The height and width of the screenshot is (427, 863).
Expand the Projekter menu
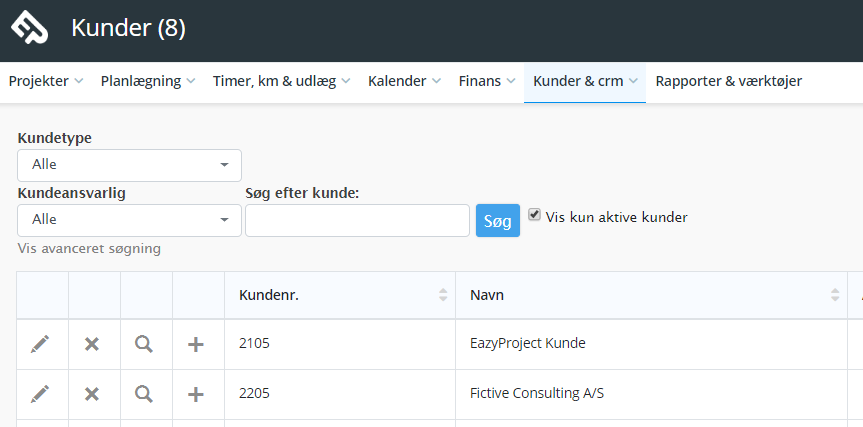coord(46,81)
